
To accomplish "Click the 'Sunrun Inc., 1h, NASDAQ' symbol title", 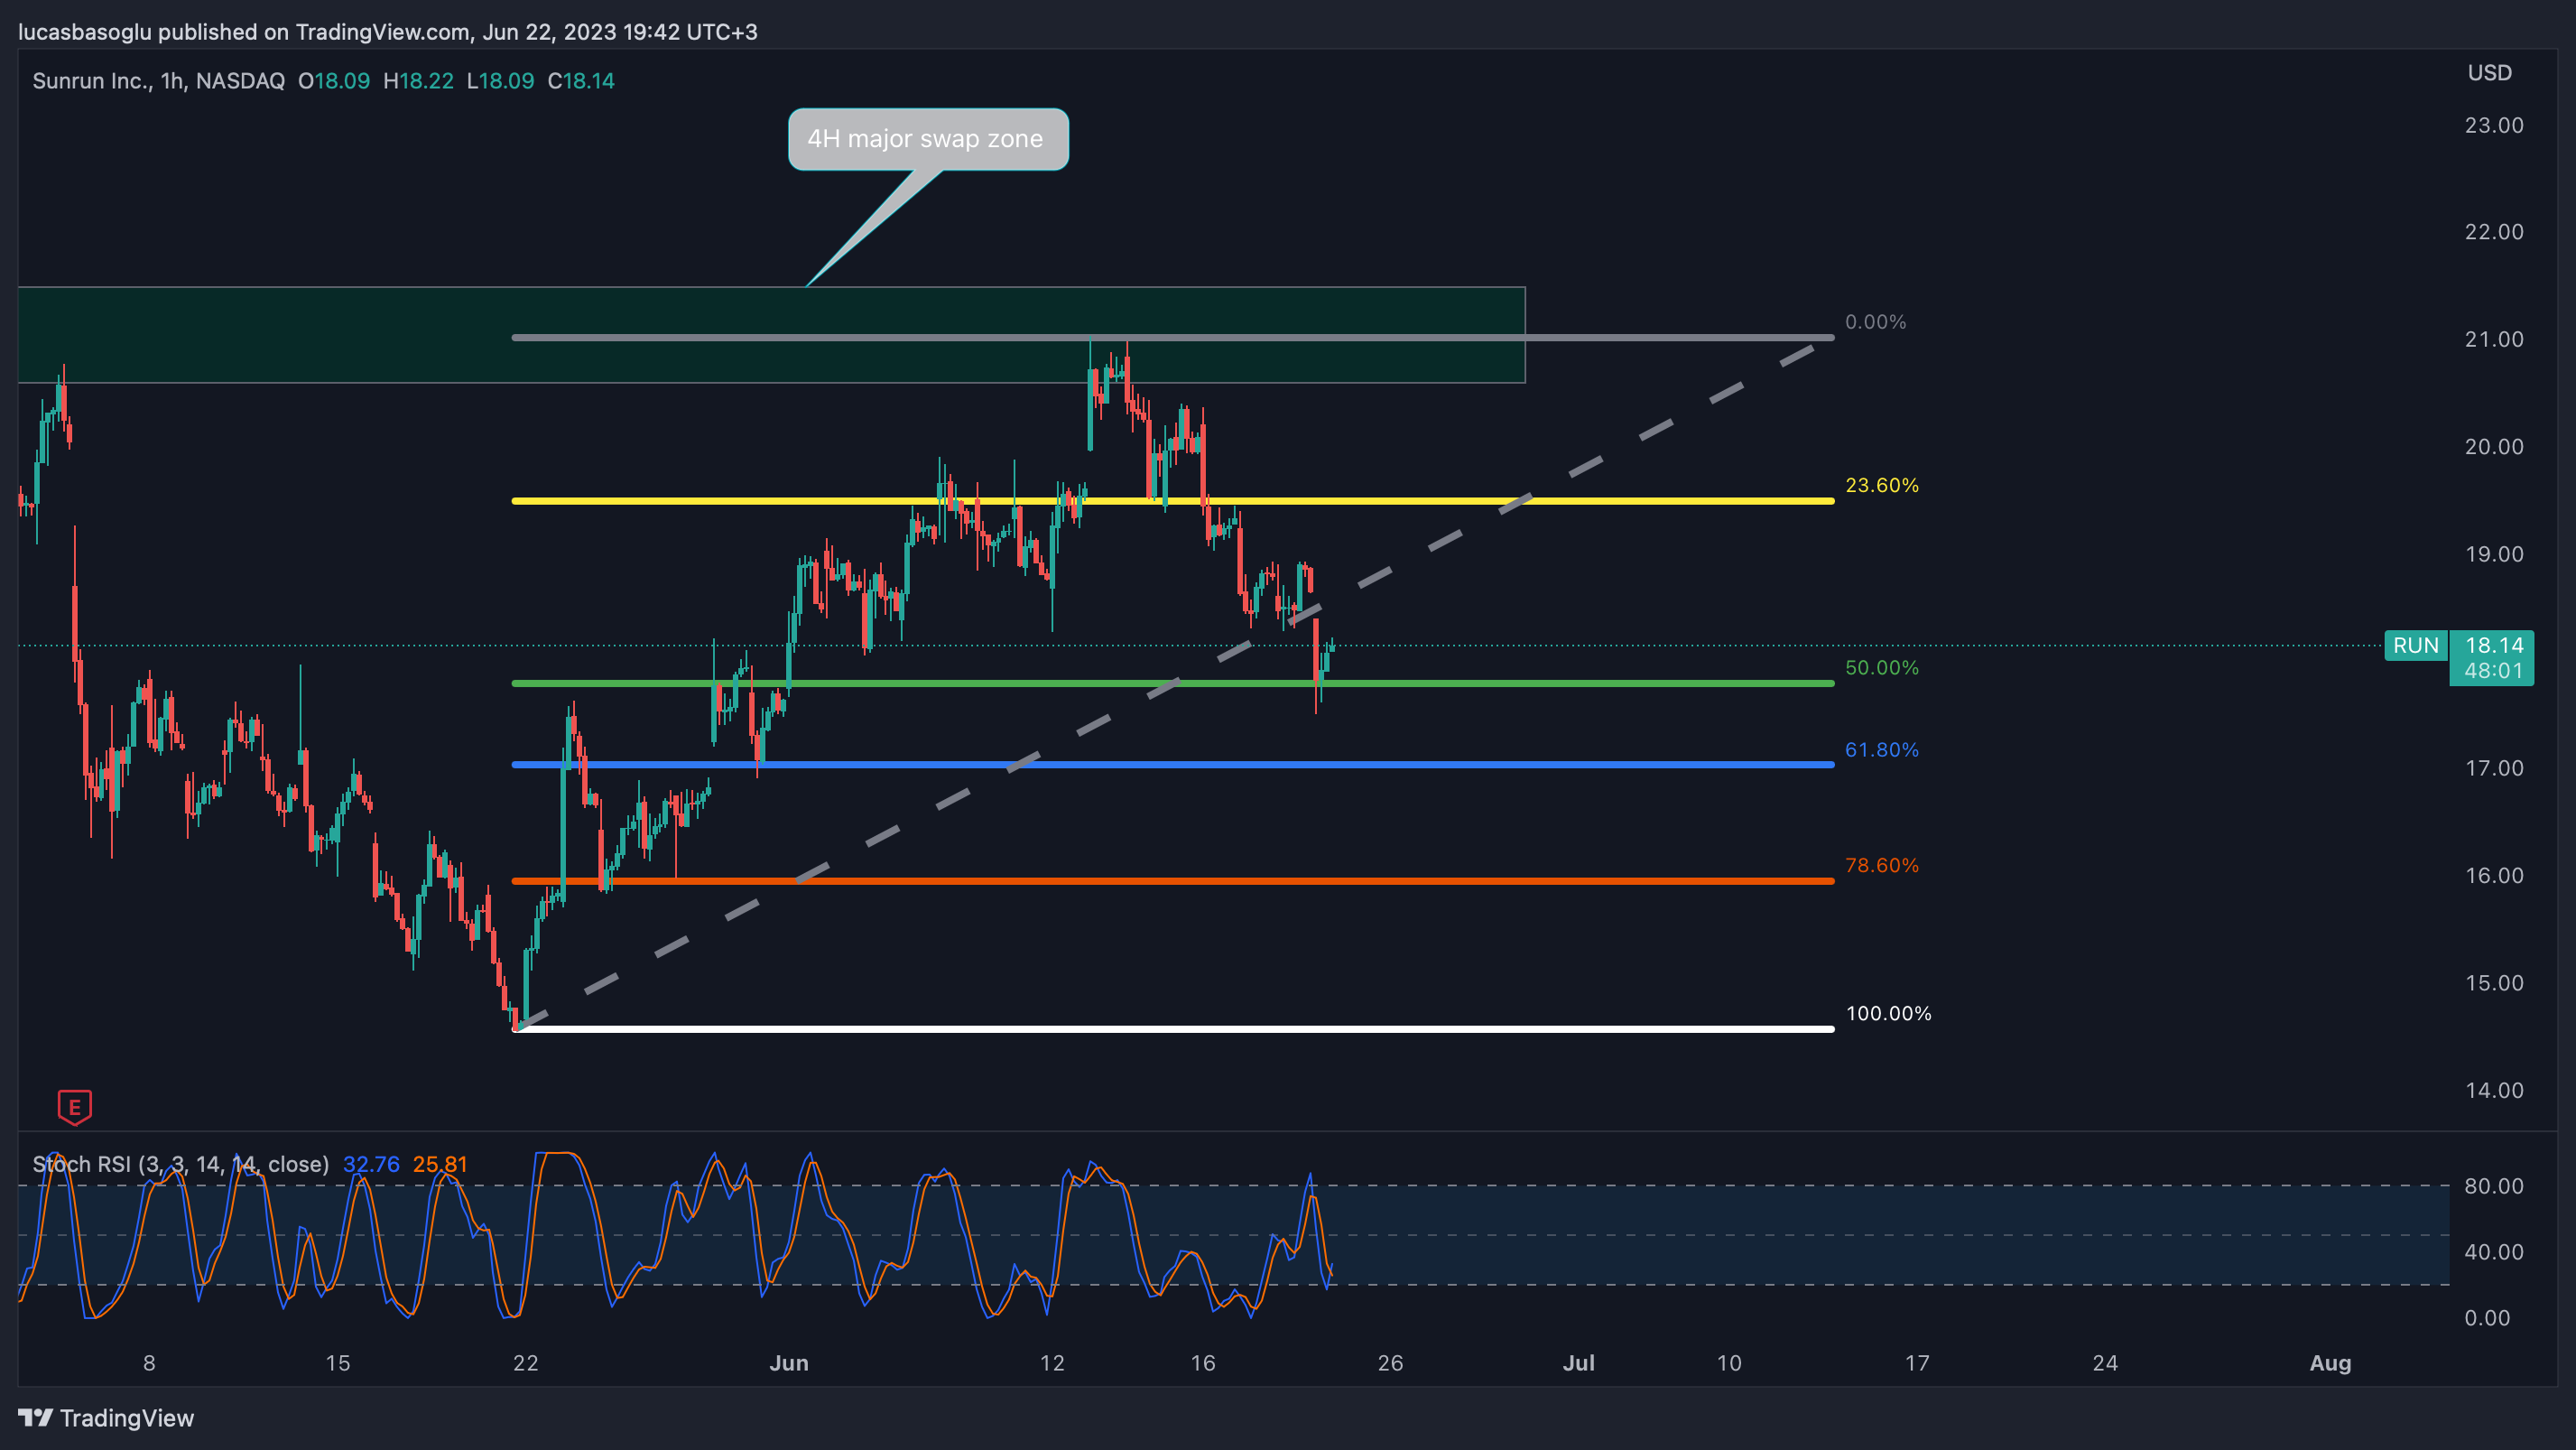I will pos(158,81).
